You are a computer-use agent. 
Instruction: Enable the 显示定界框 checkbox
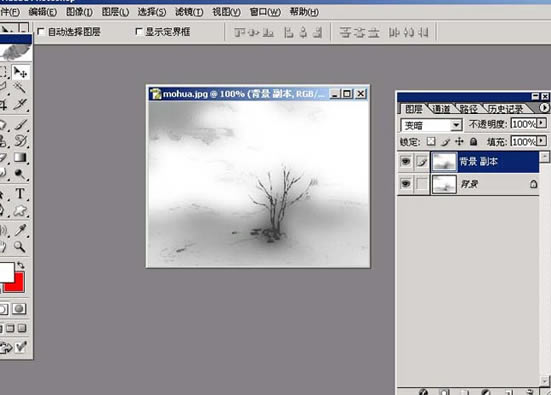click(x=139, y=32)
